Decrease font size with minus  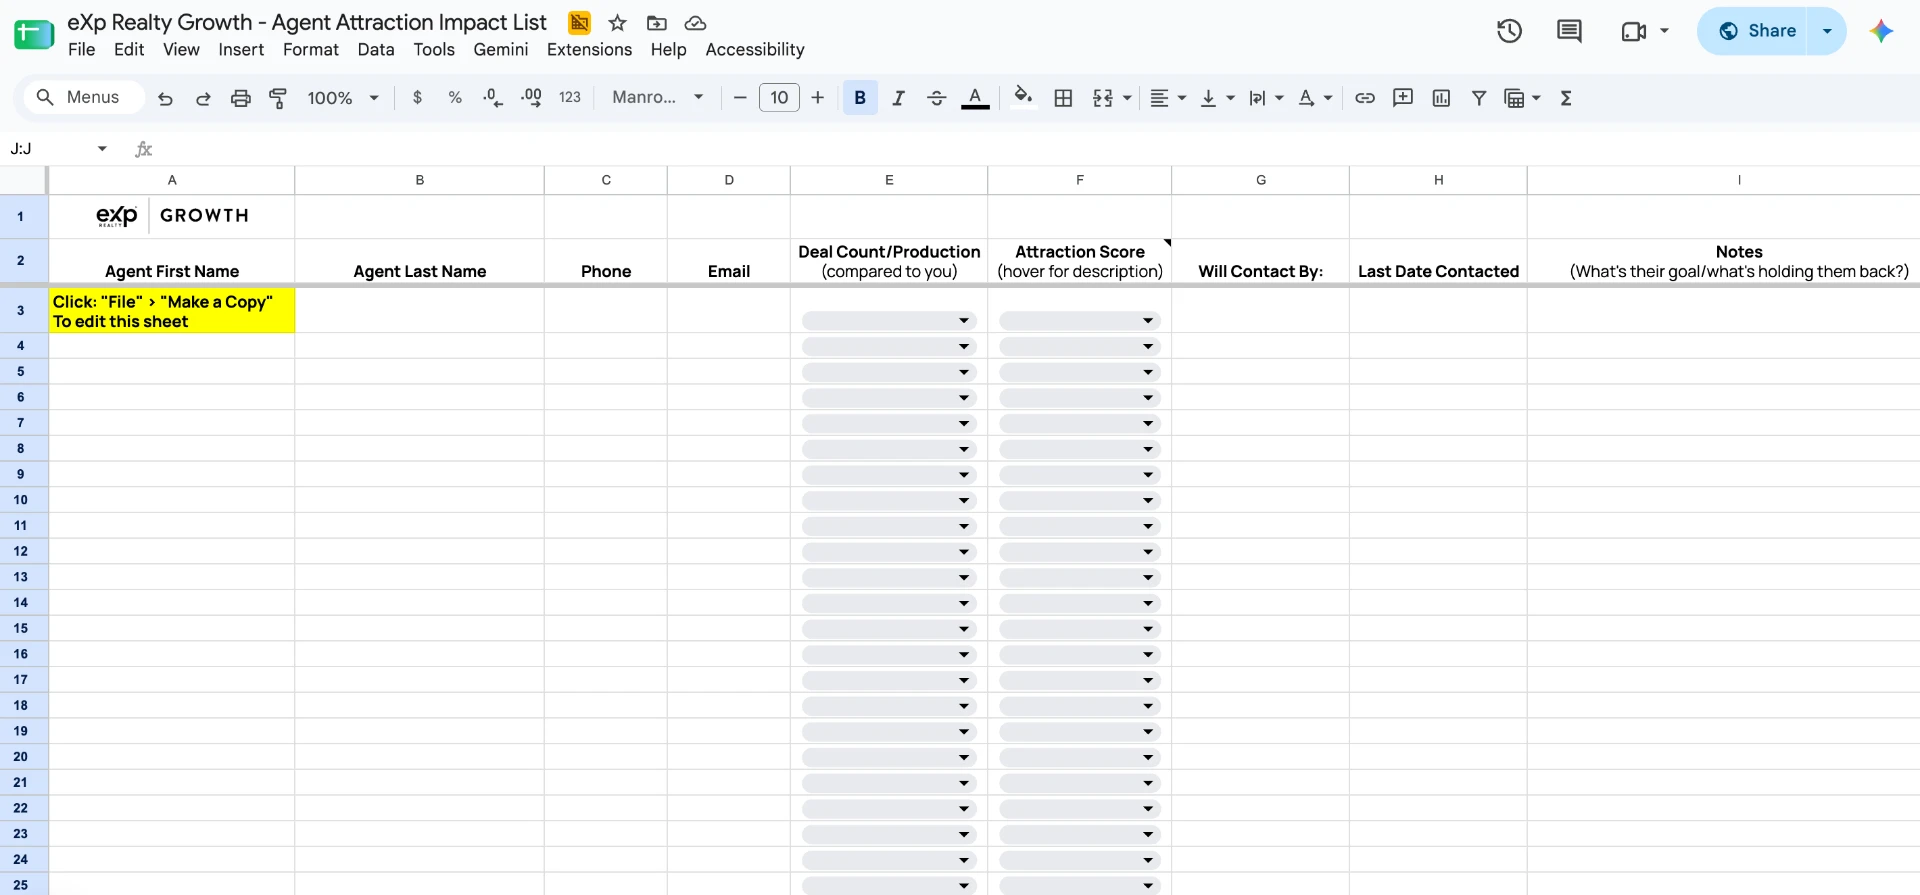(740, 98)
